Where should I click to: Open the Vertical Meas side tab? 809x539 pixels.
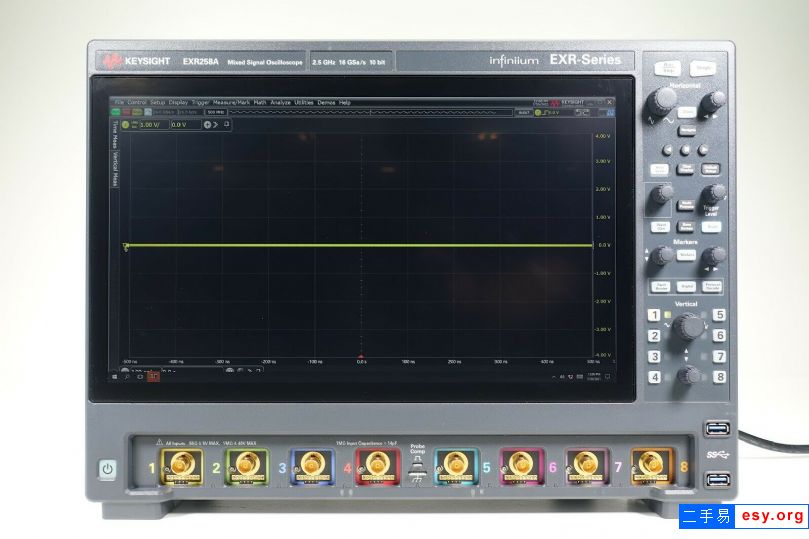click(115, 170)
